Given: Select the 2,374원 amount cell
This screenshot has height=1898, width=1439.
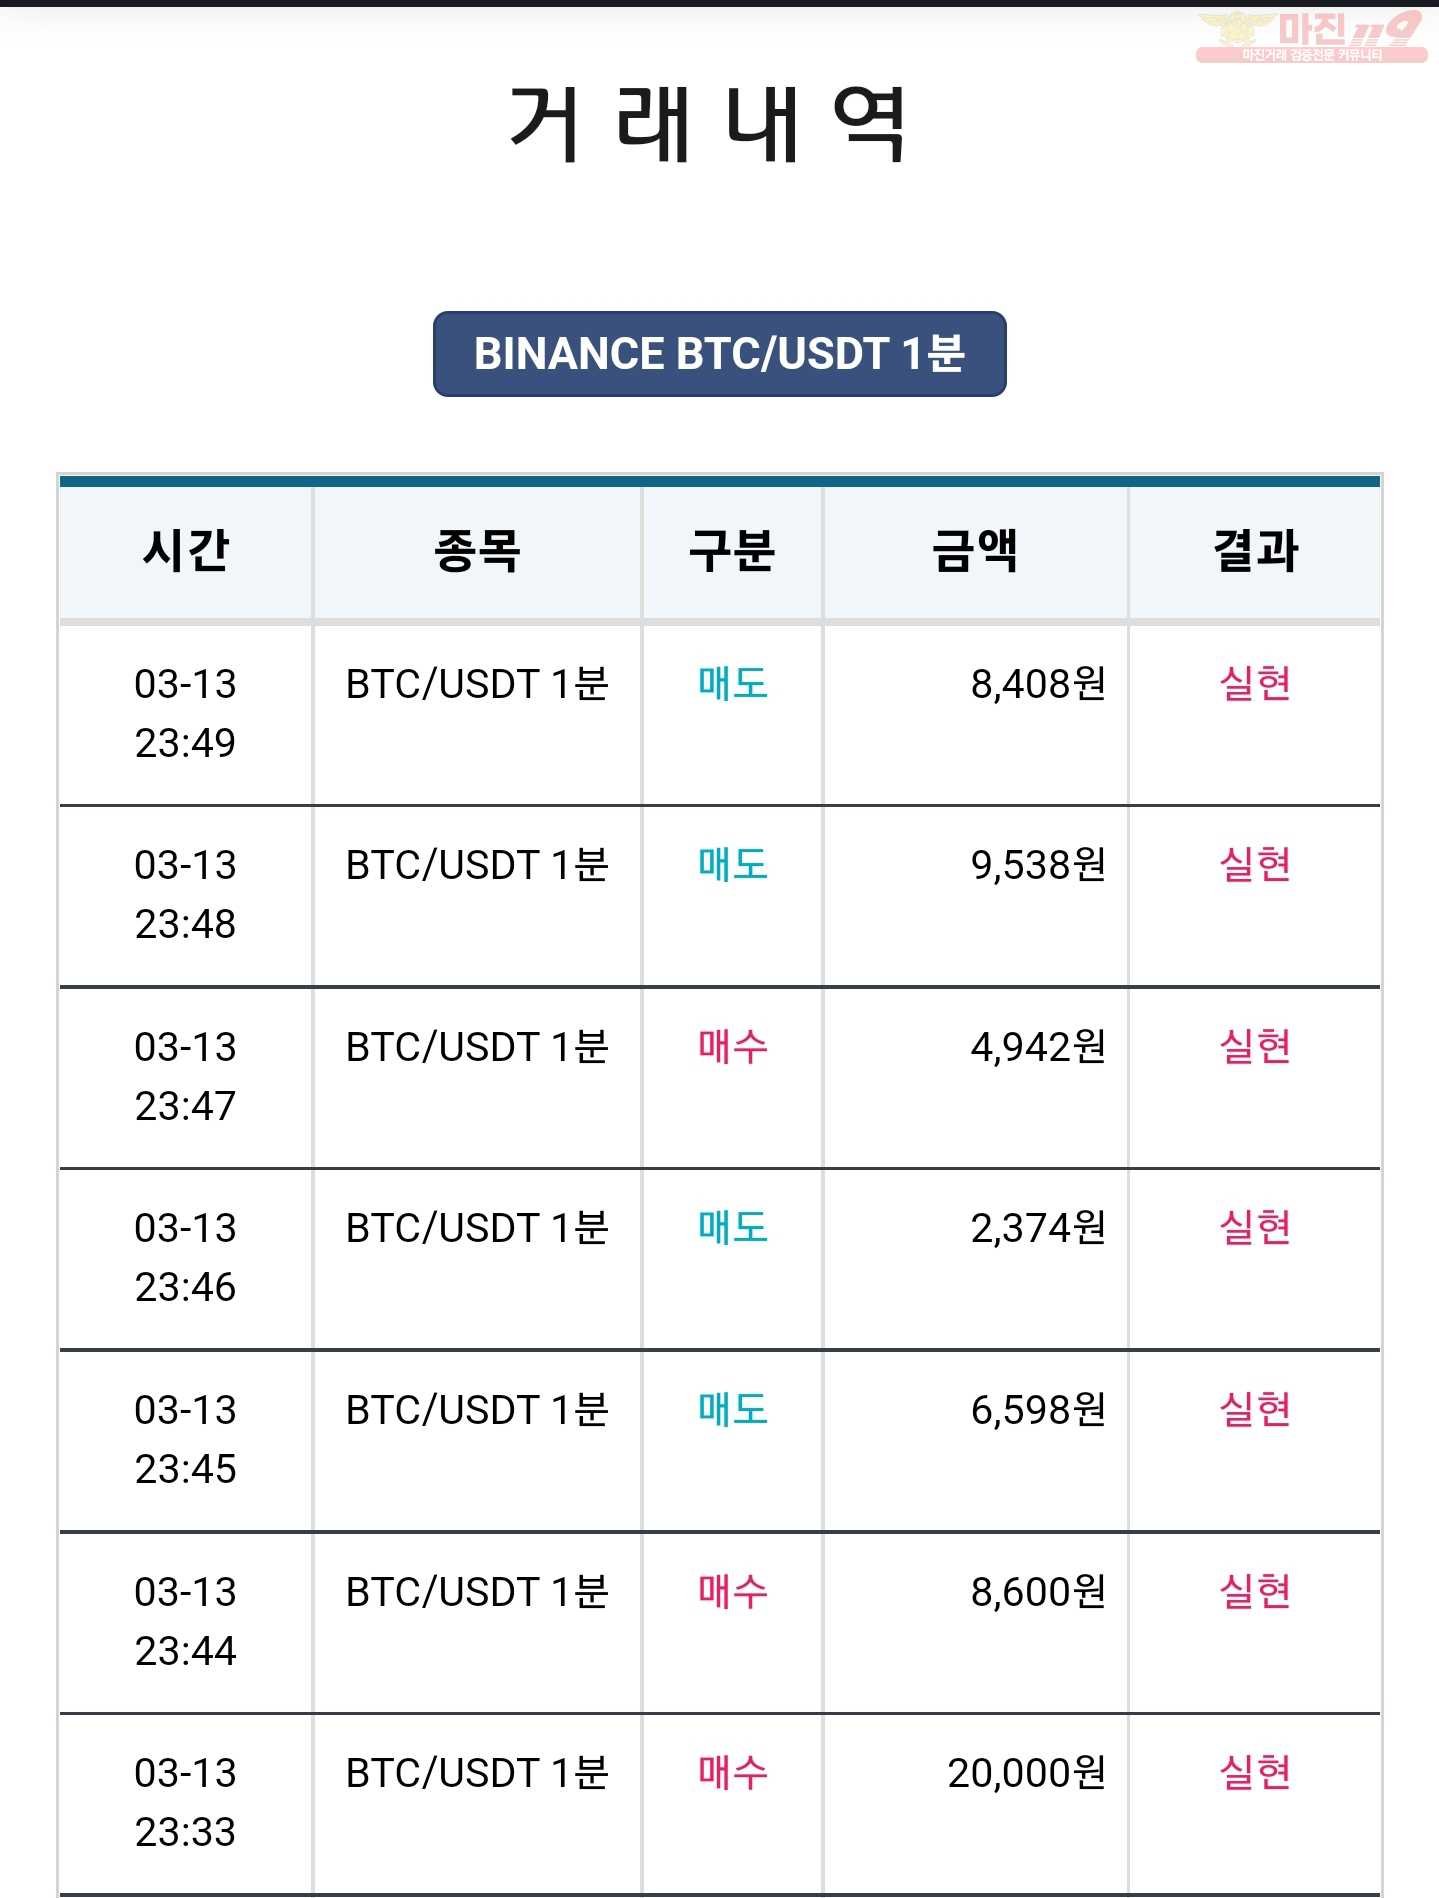Looking at the screenshot, I should [975, 1259].
